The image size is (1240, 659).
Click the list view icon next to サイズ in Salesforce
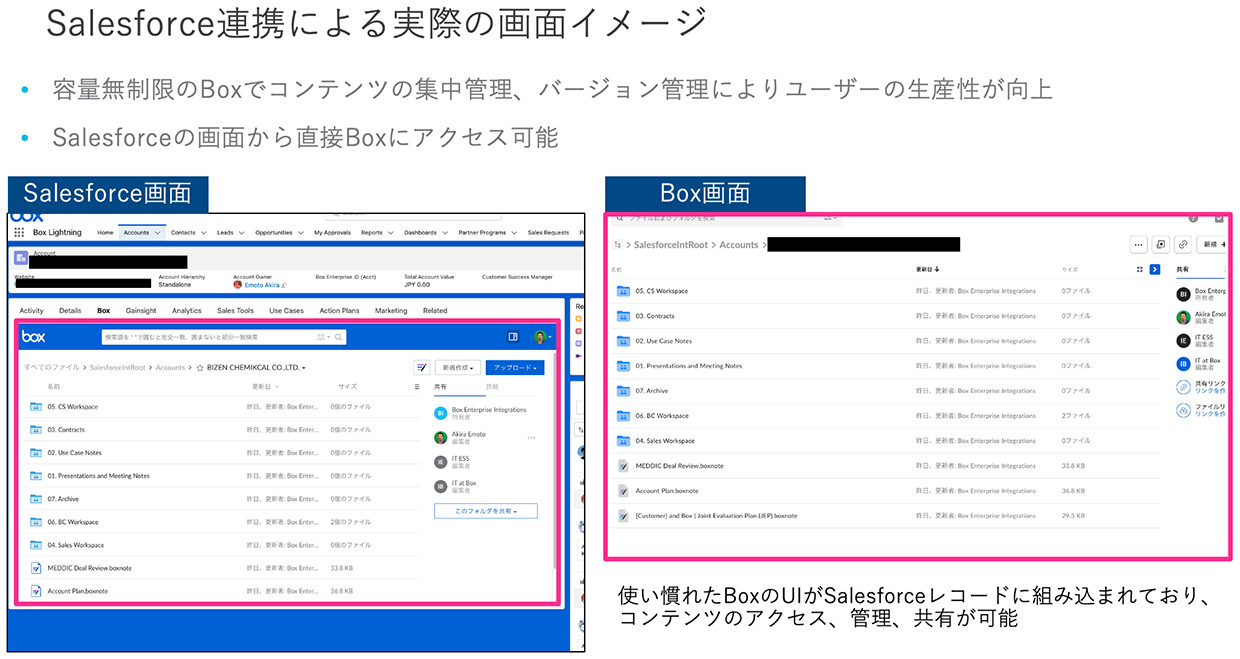click(417, 386)
